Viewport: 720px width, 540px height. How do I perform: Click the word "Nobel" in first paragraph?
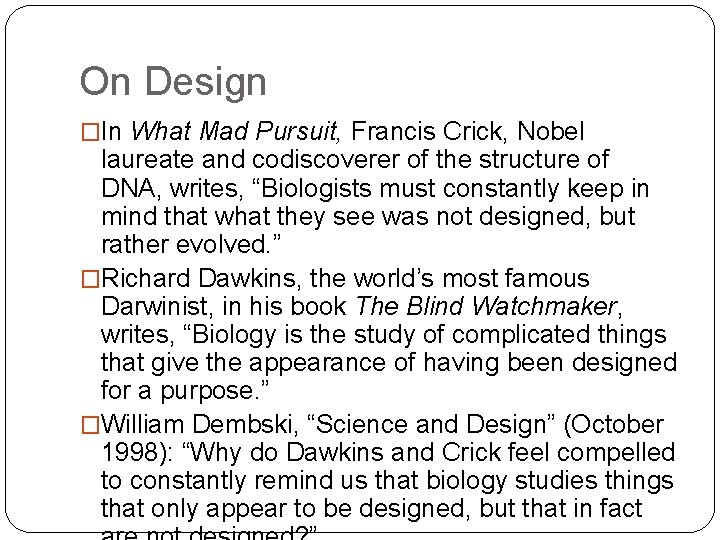tap(550, 132)
